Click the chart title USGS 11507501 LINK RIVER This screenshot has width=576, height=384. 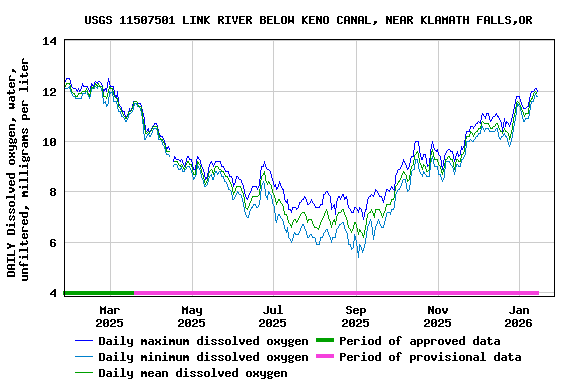(308, 20)
